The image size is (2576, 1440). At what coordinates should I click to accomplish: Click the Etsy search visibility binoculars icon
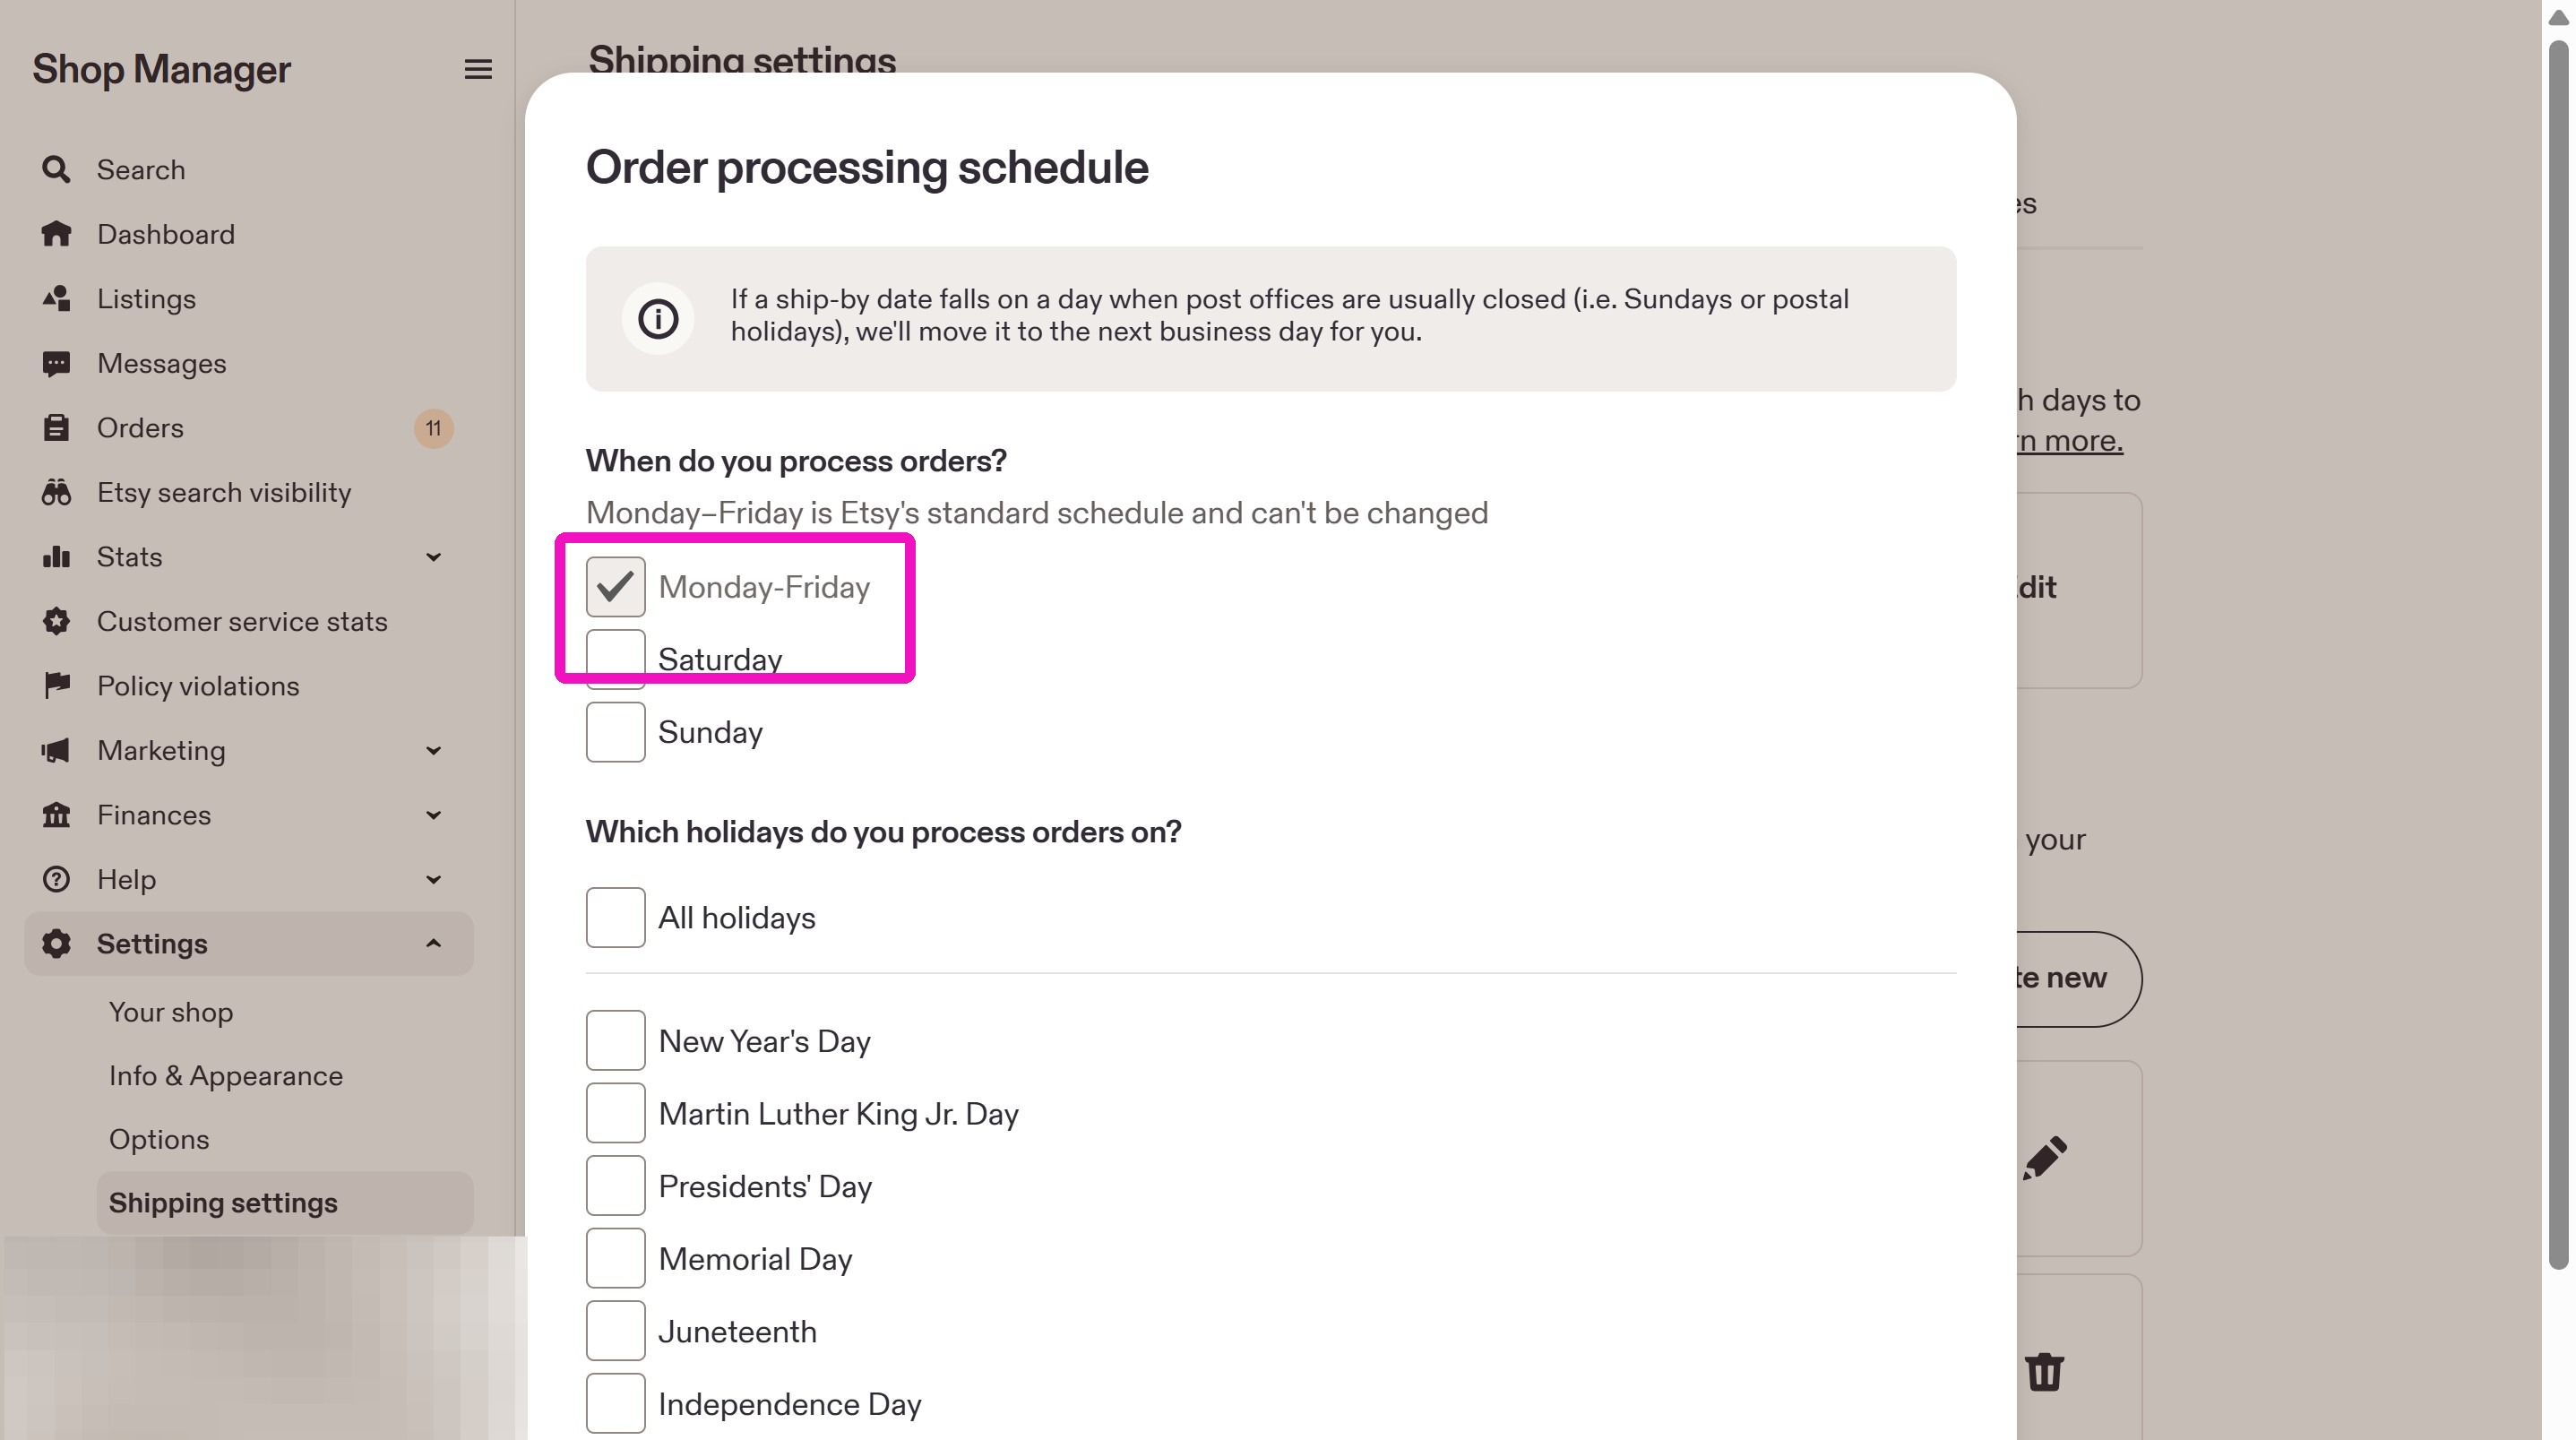(x=56, y=492)
